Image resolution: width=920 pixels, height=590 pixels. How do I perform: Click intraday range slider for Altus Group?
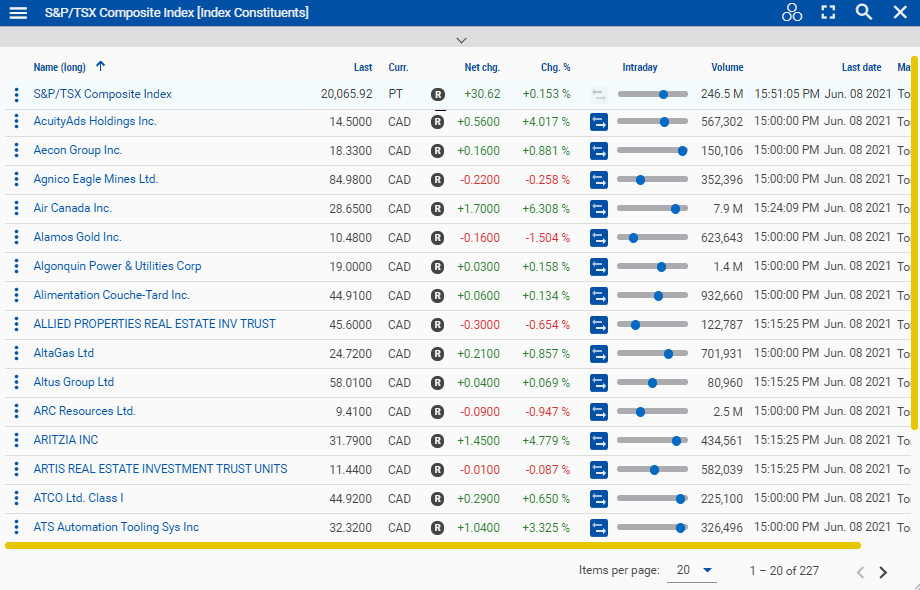[652, 382]
